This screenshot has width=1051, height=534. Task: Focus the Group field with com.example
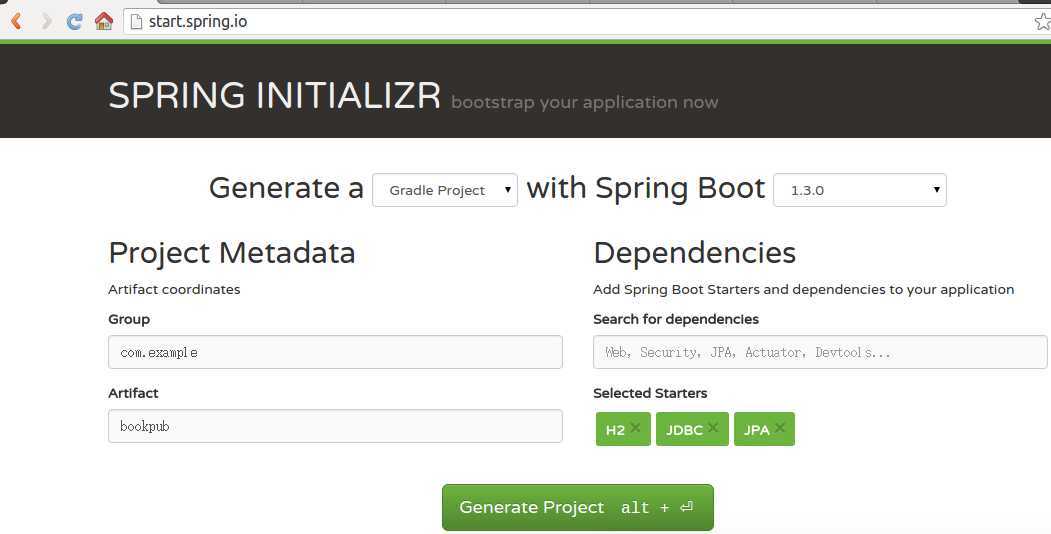pos(335,352)
